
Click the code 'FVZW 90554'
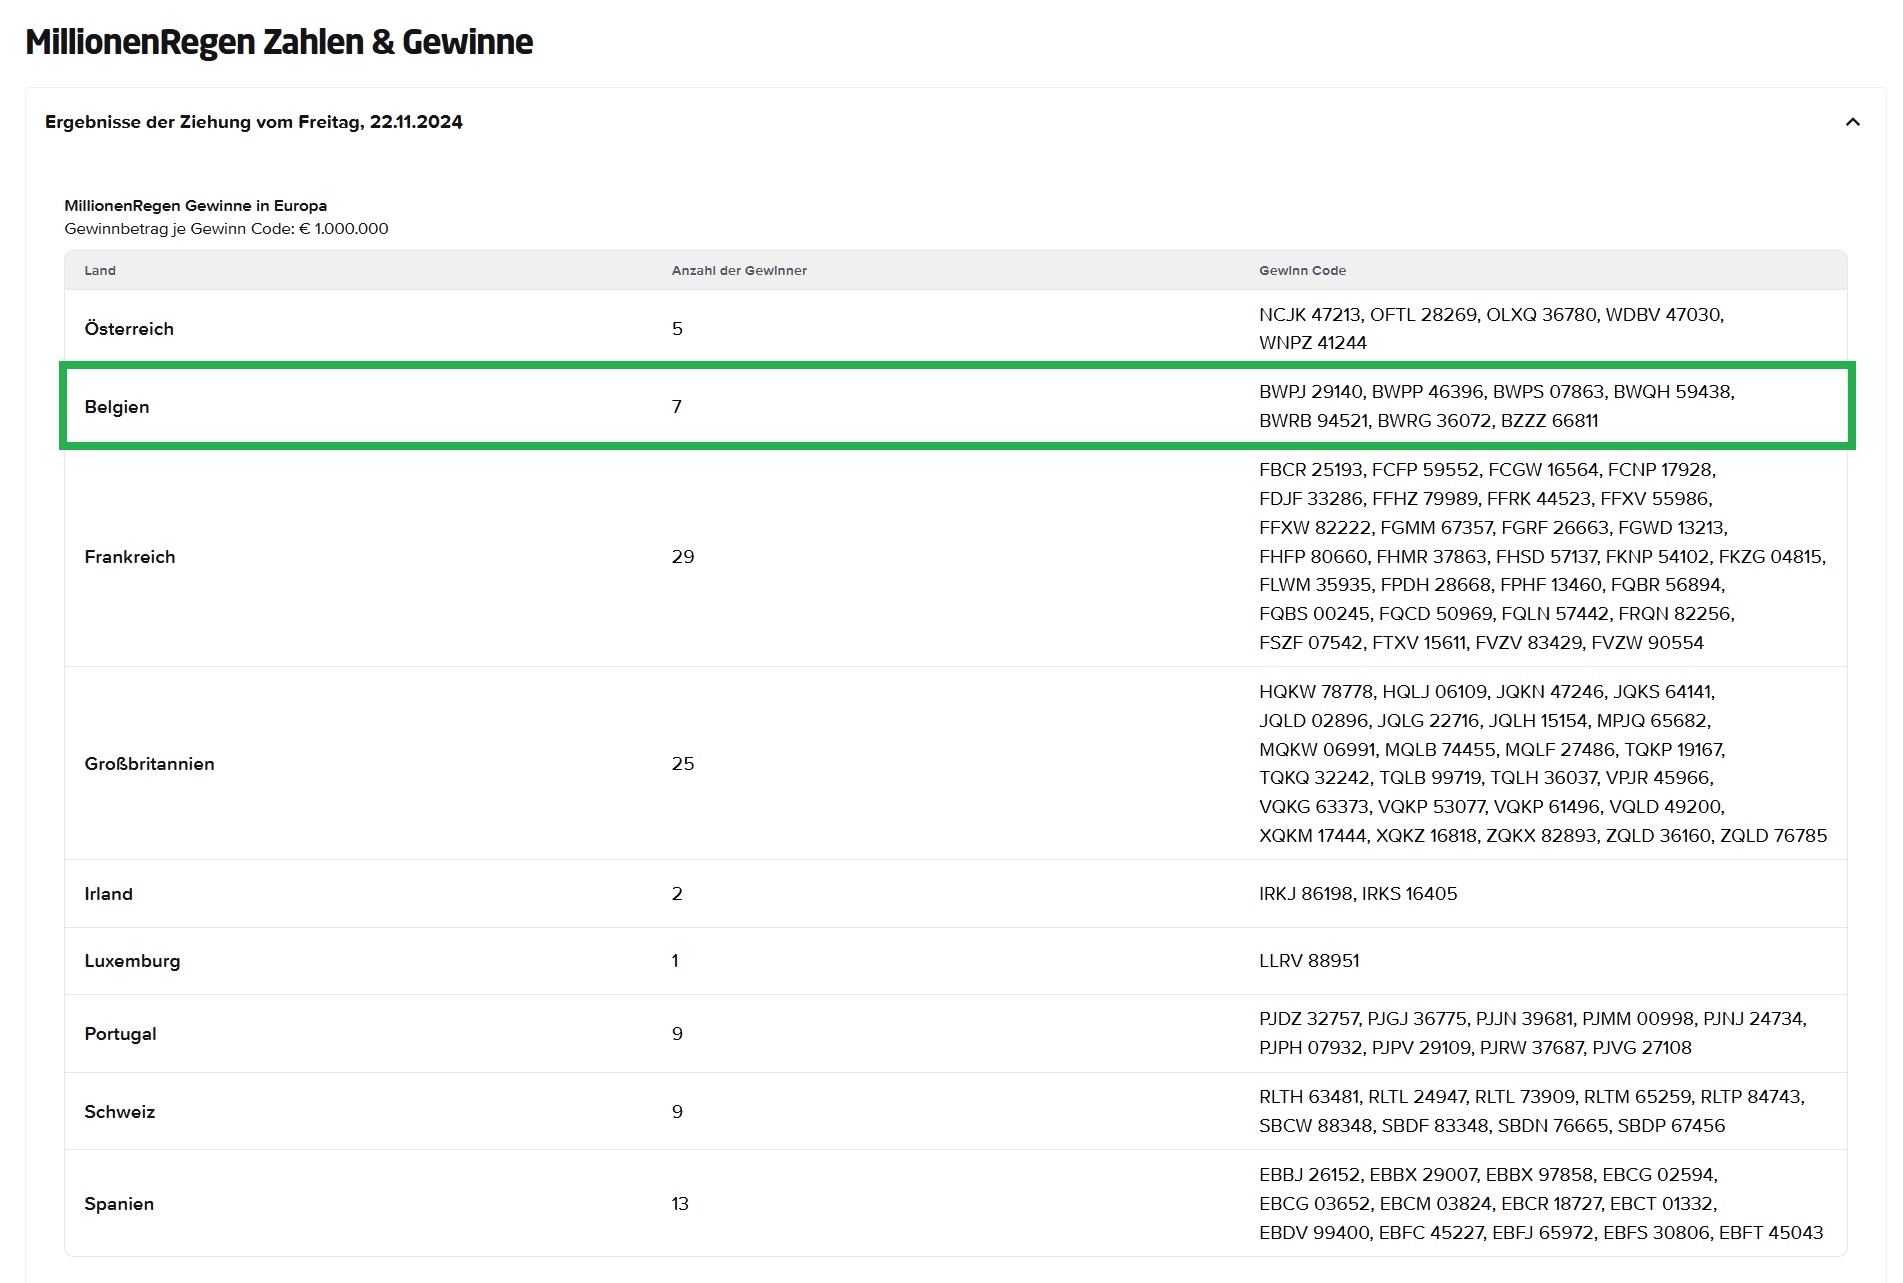point(1648,643)
